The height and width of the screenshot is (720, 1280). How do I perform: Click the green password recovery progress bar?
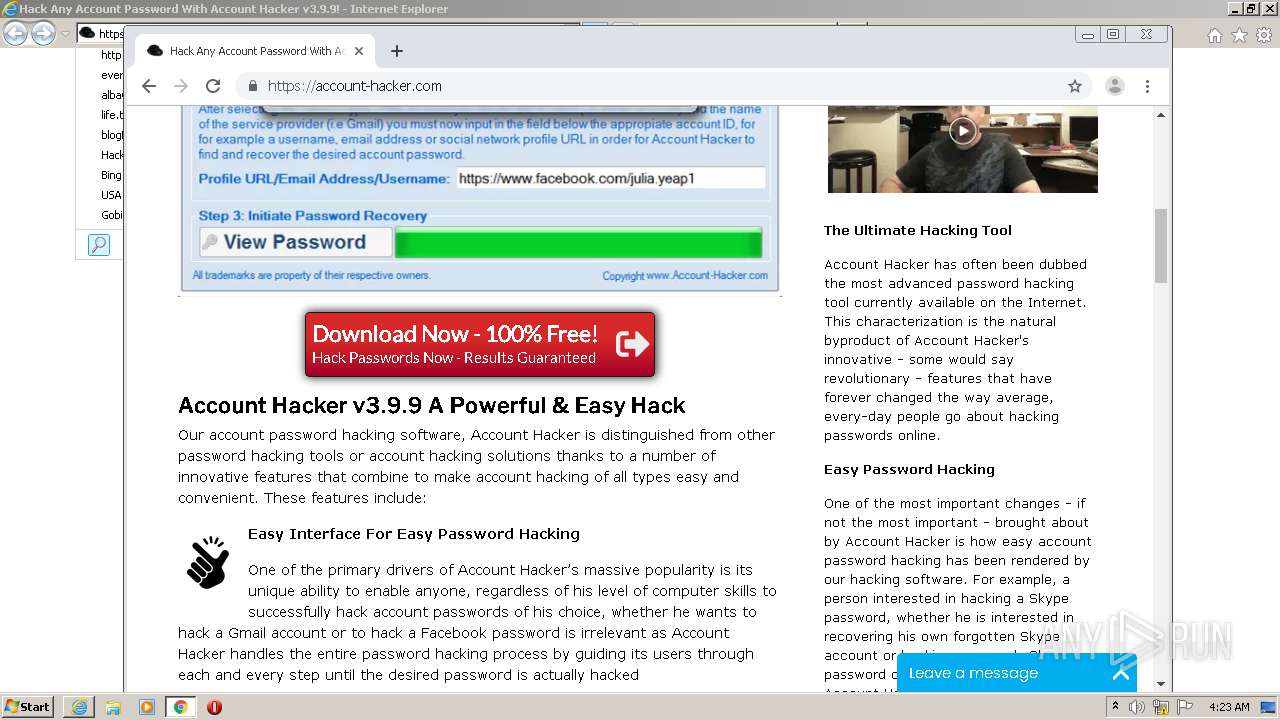click(579, 243)
